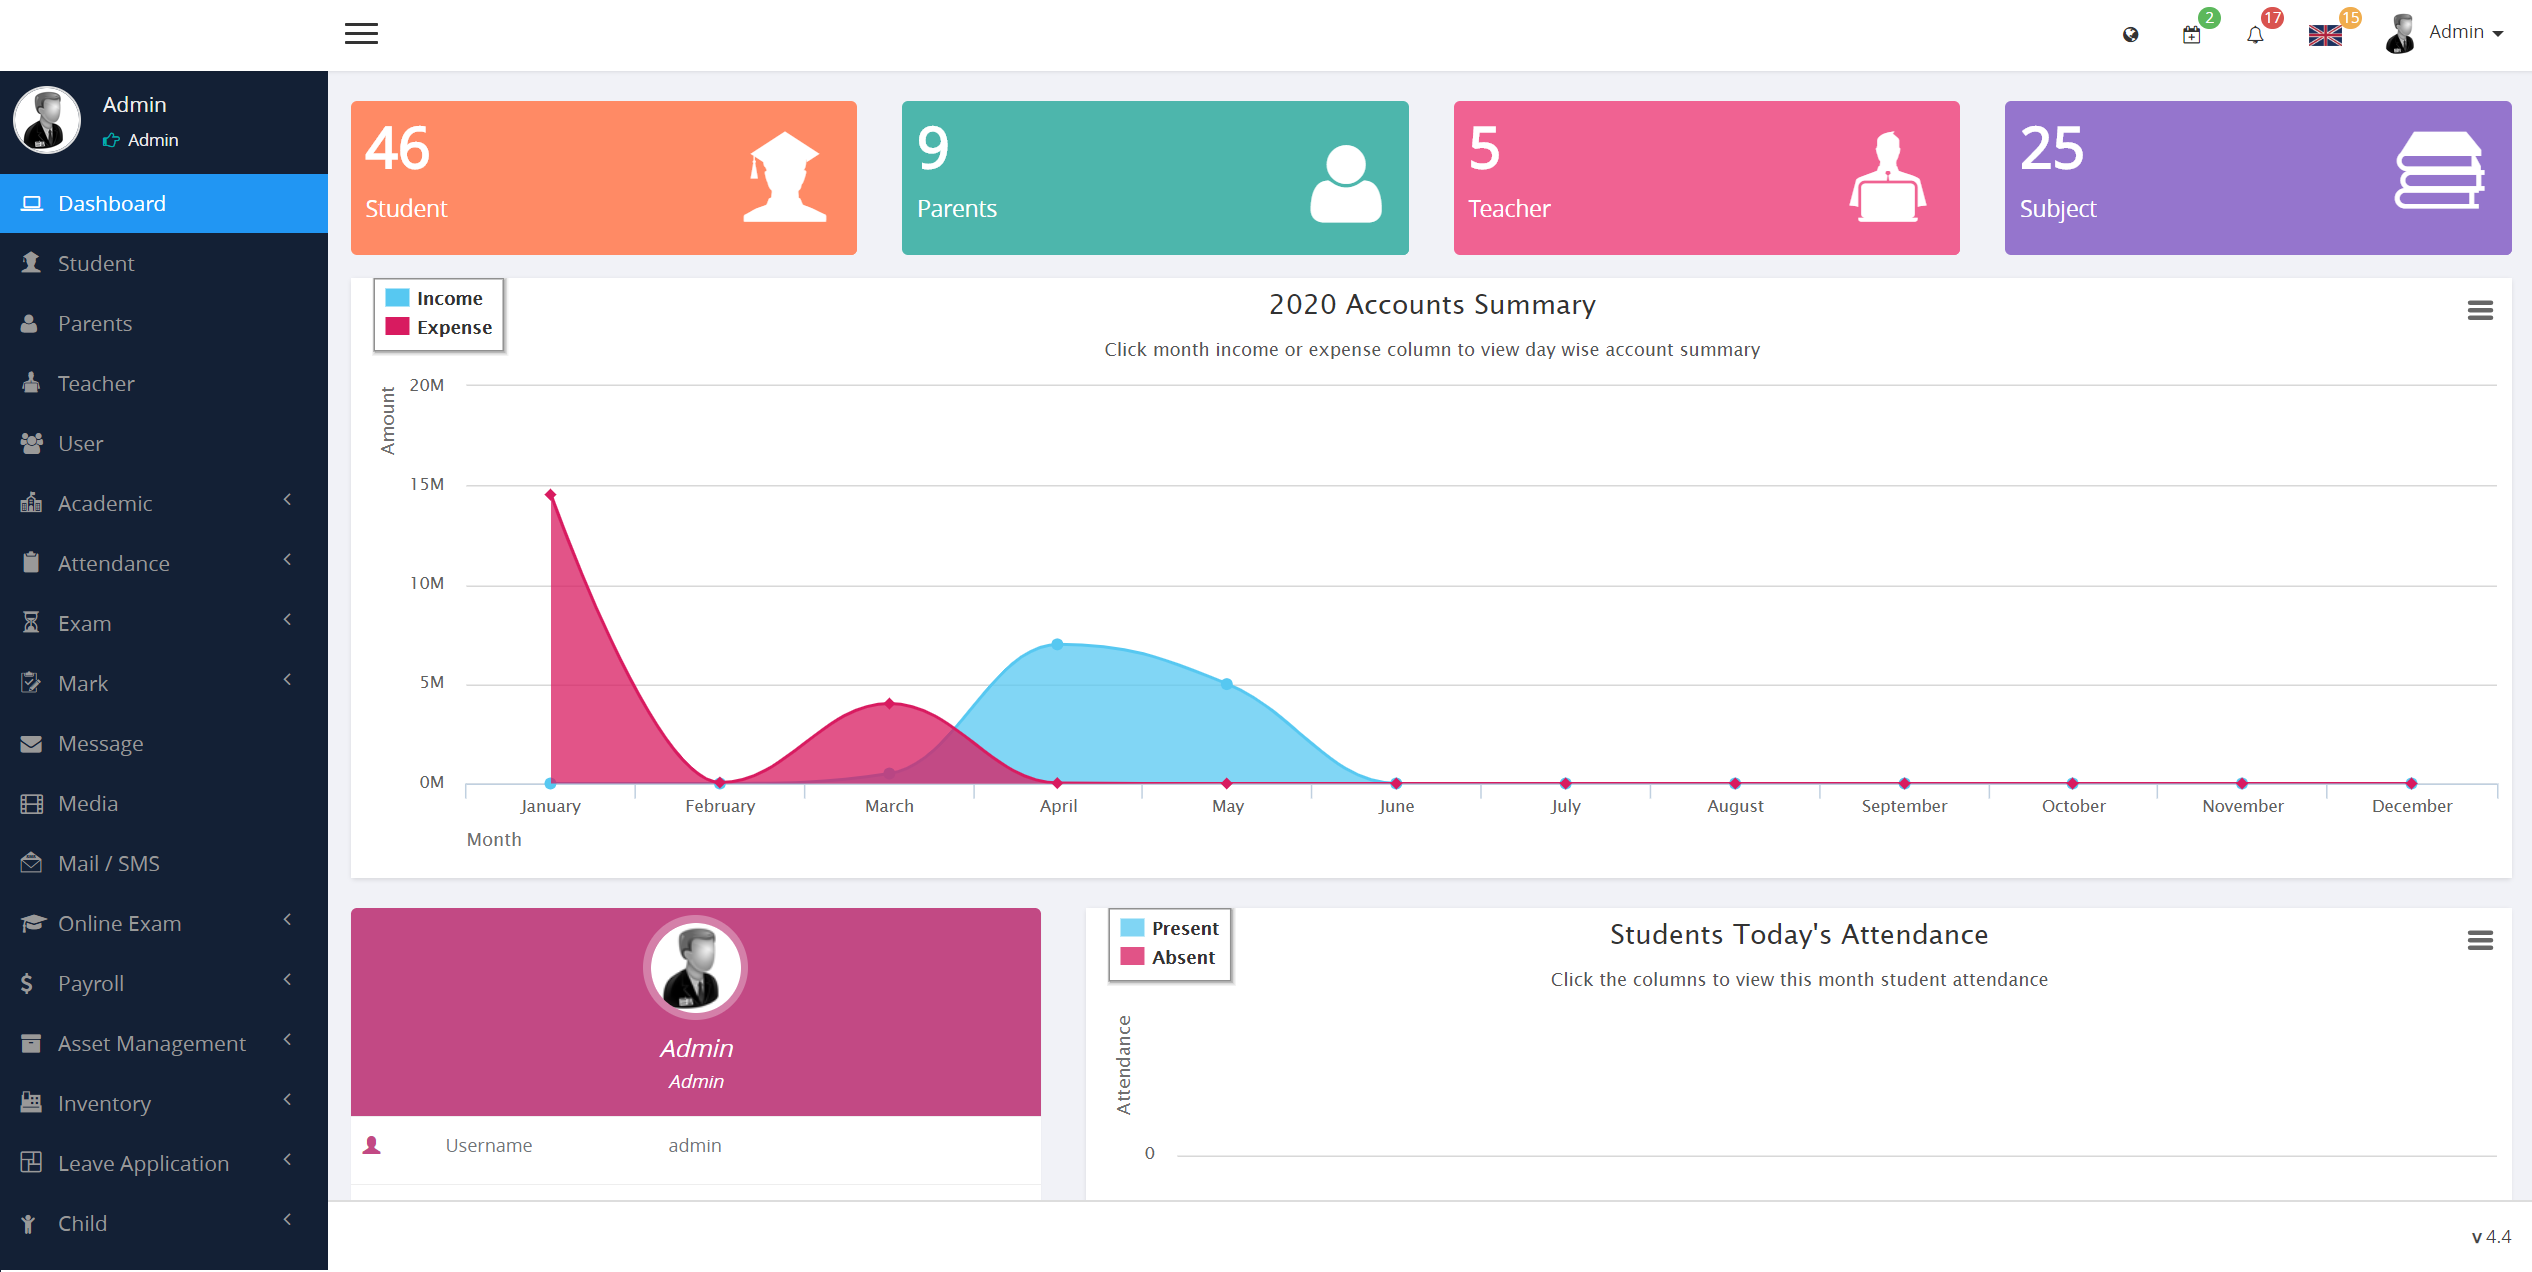Screen dimensions: 2532x1272
Task: Click the January expense data point
Action: tap(550, 495)
